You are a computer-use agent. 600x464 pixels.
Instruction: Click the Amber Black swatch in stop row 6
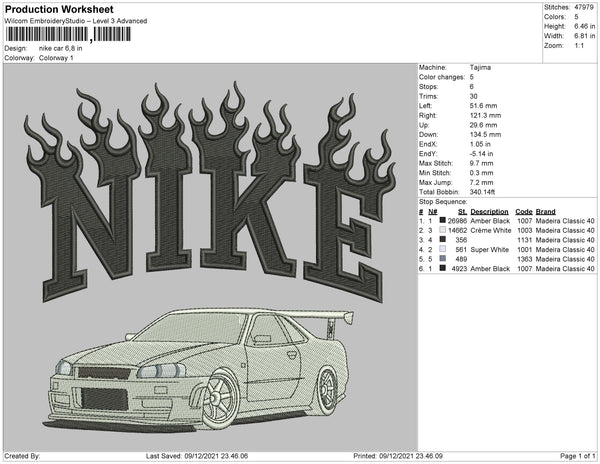[x=443, y=268]
